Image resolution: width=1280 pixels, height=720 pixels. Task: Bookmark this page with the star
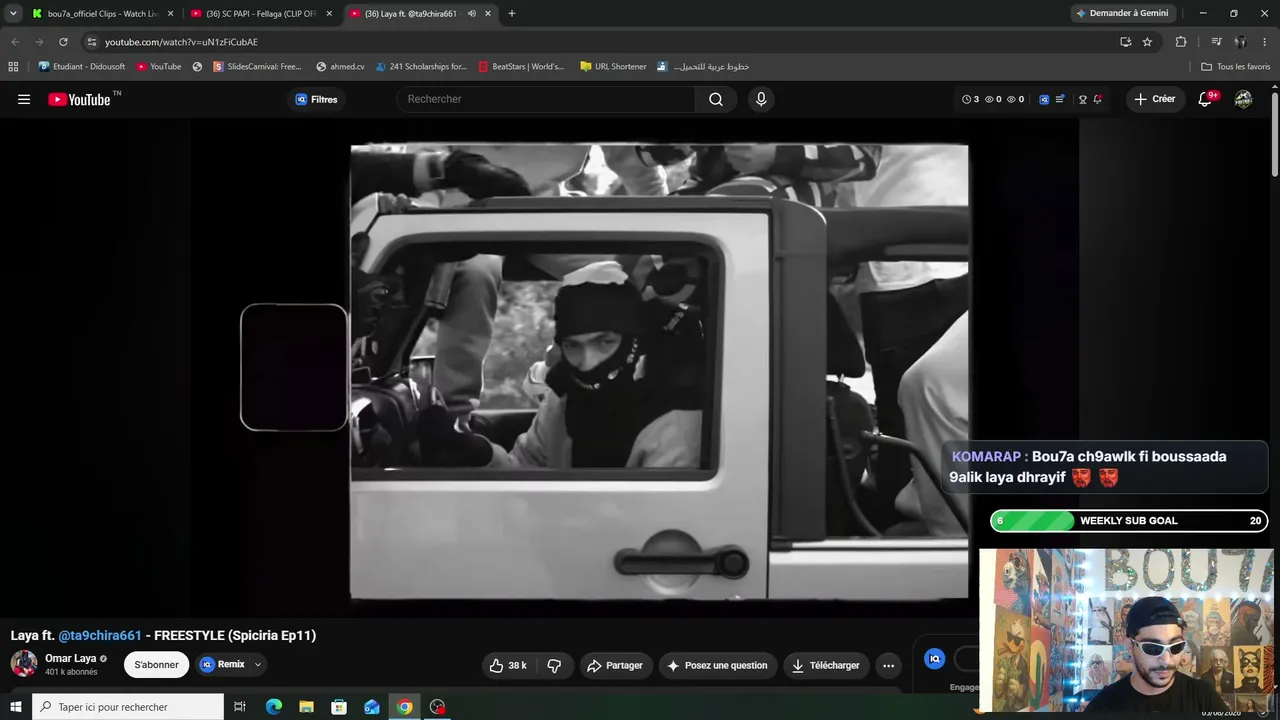[x=1147, y=42]
